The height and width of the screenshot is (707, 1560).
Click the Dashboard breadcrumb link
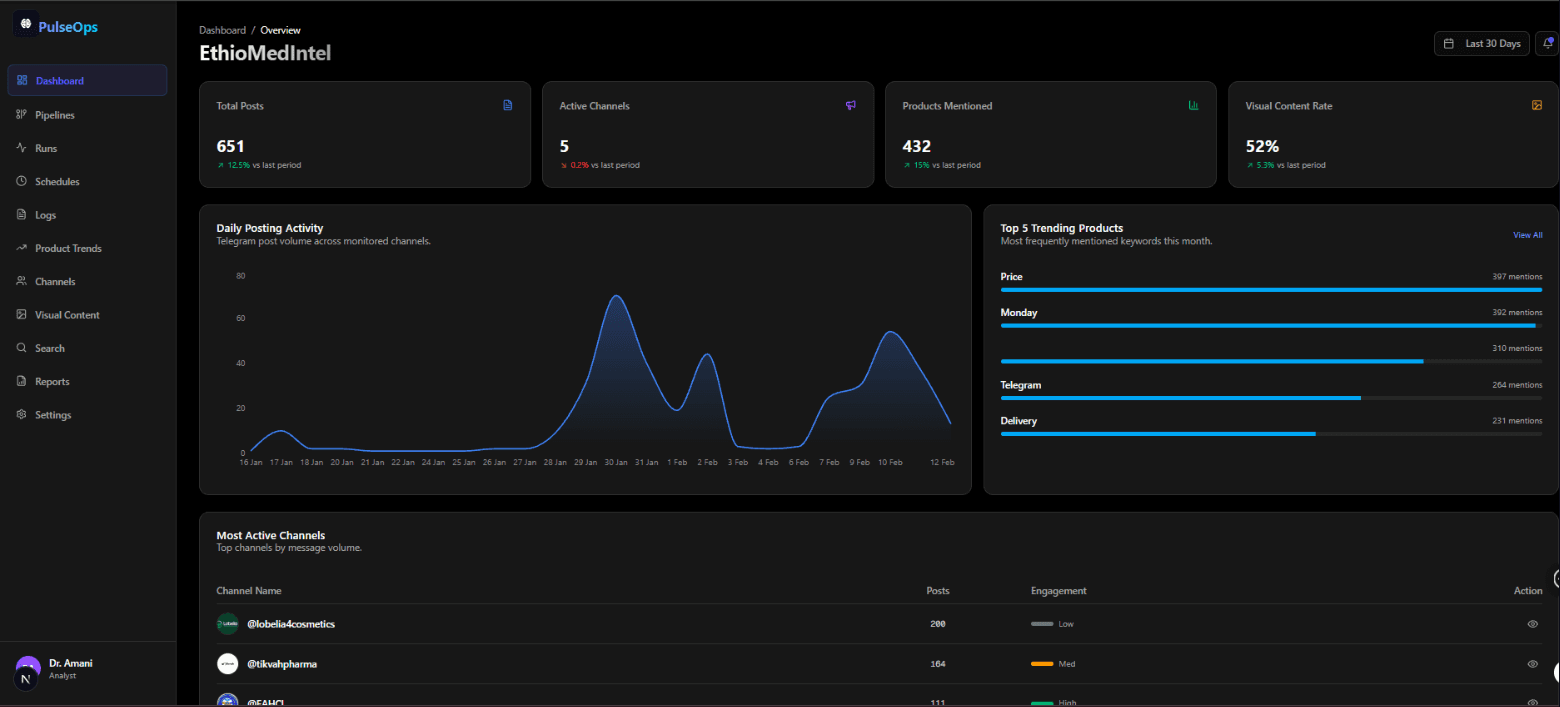click(x=222, y=30)
